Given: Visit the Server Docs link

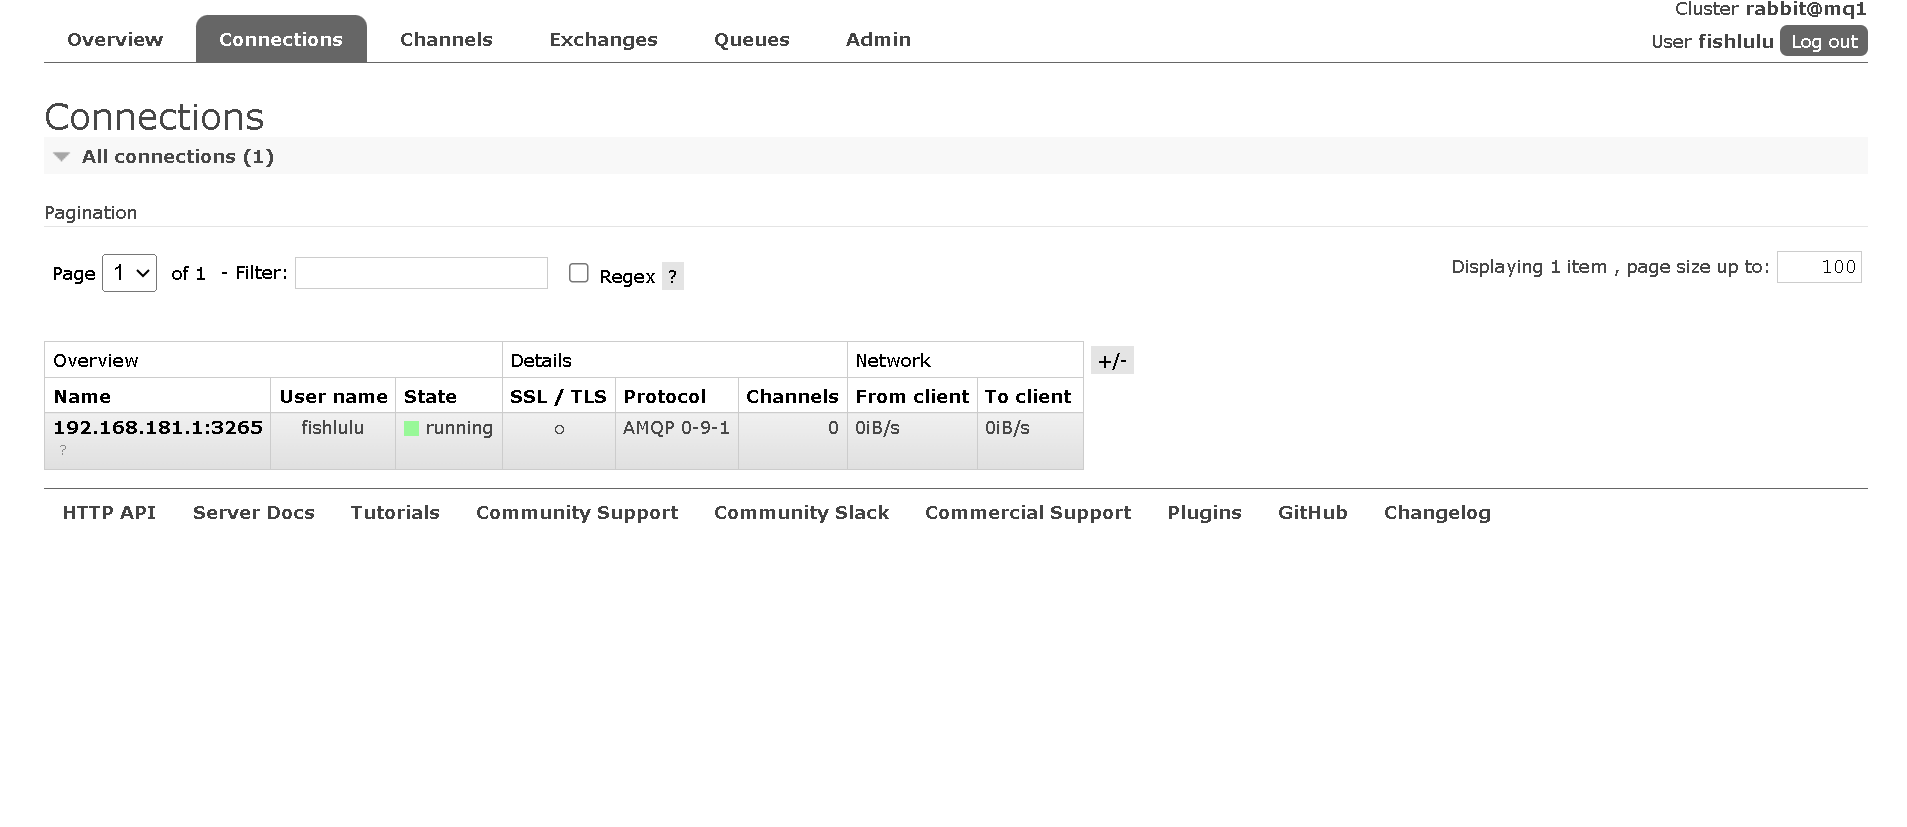Looking at the screenshot, I should [x=254, y=513].
